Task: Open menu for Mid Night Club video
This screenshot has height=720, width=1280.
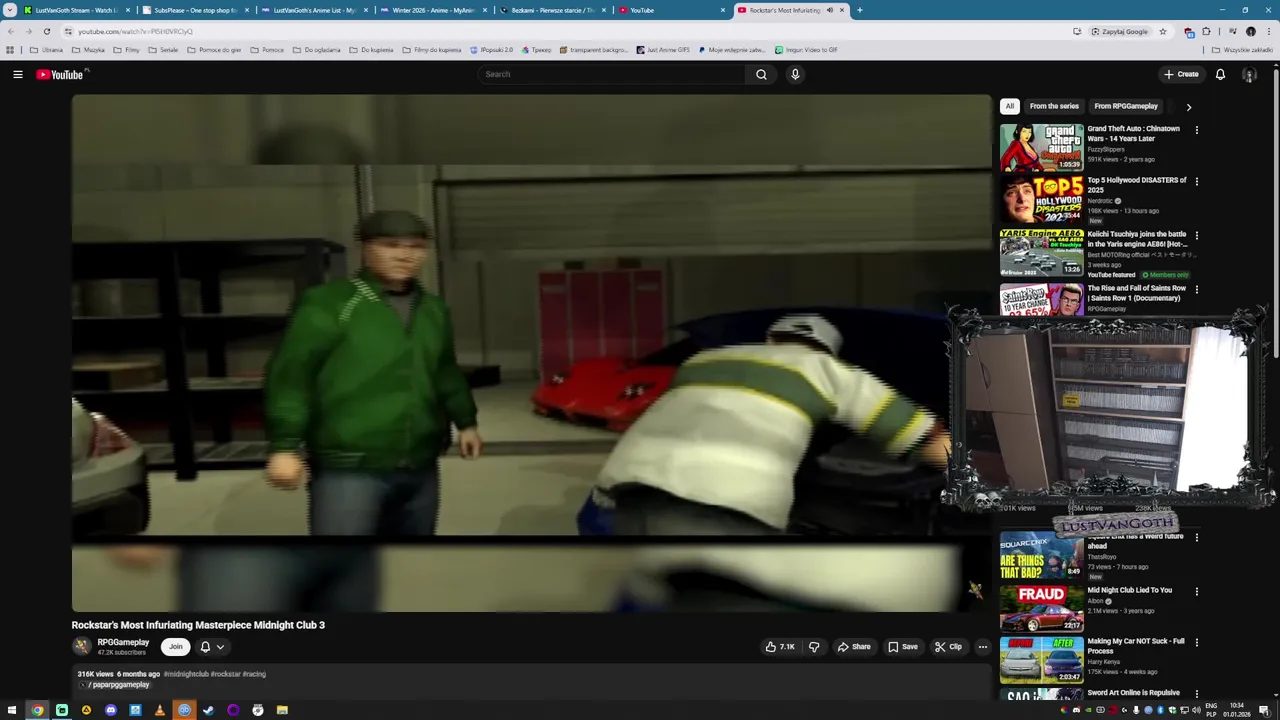Action: tap(1196, 592)
